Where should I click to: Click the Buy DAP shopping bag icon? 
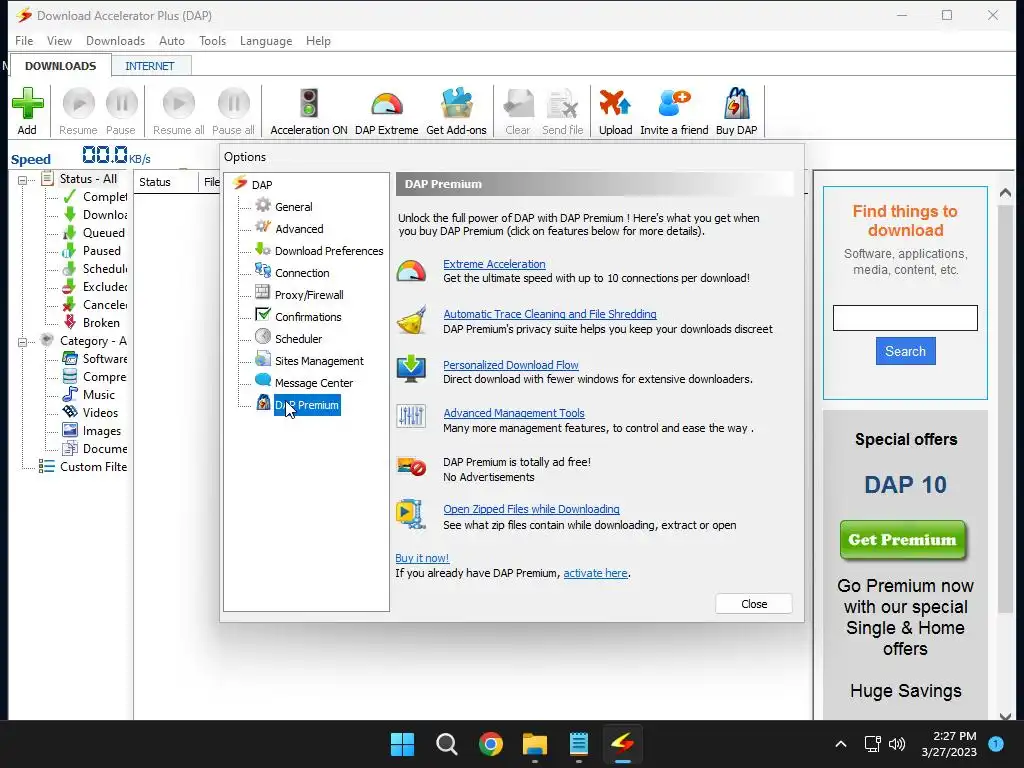coord(736,103)
